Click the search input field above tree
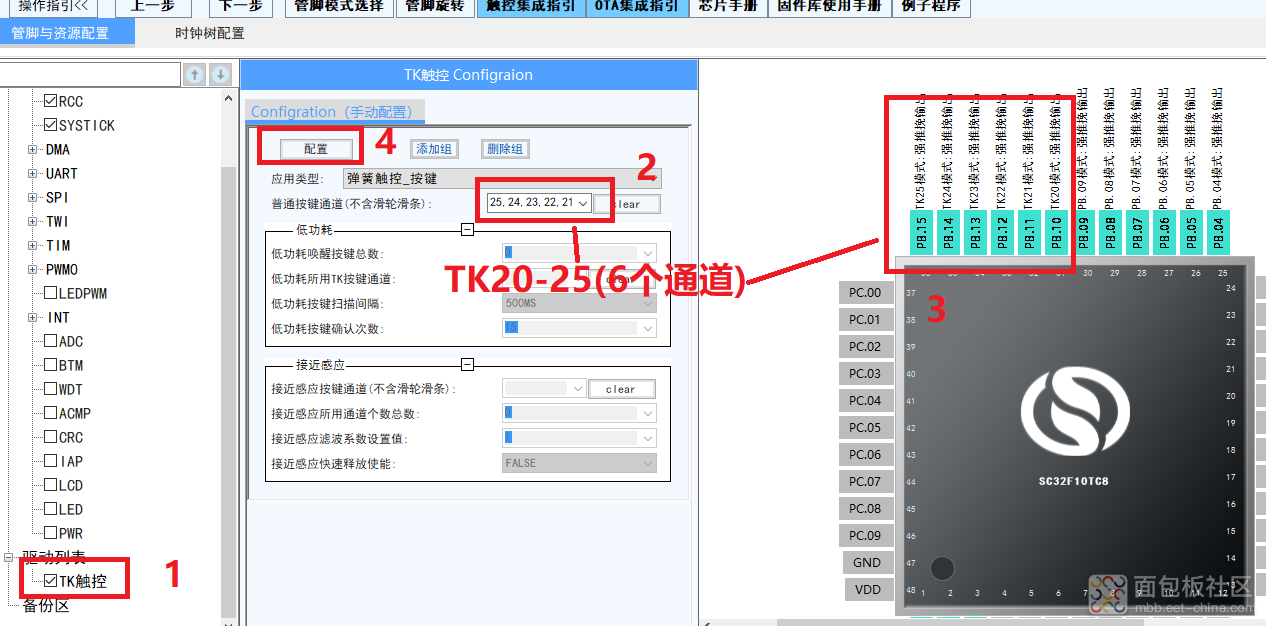The image size is (1266, 626). pos(90,75)
